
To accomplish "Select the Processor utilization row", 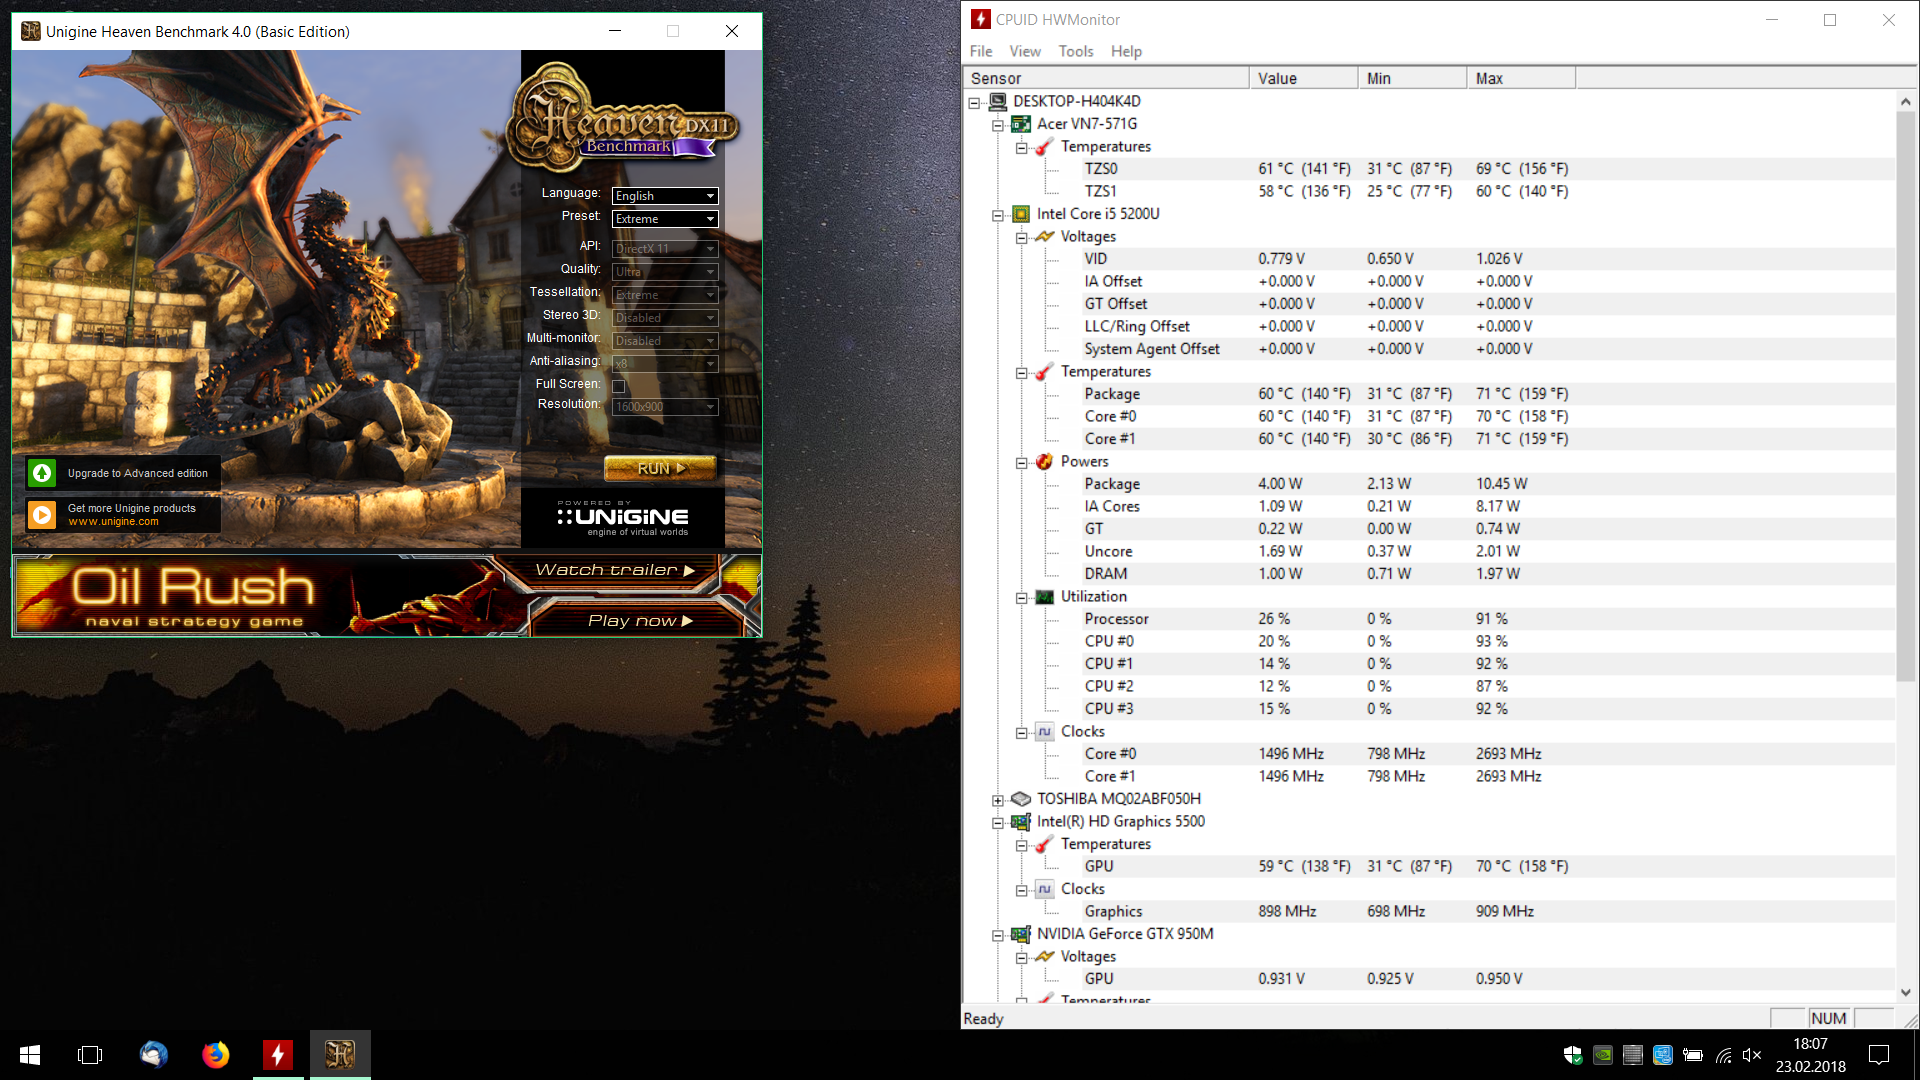I will pyautogui.click(x=1430, y=619).
